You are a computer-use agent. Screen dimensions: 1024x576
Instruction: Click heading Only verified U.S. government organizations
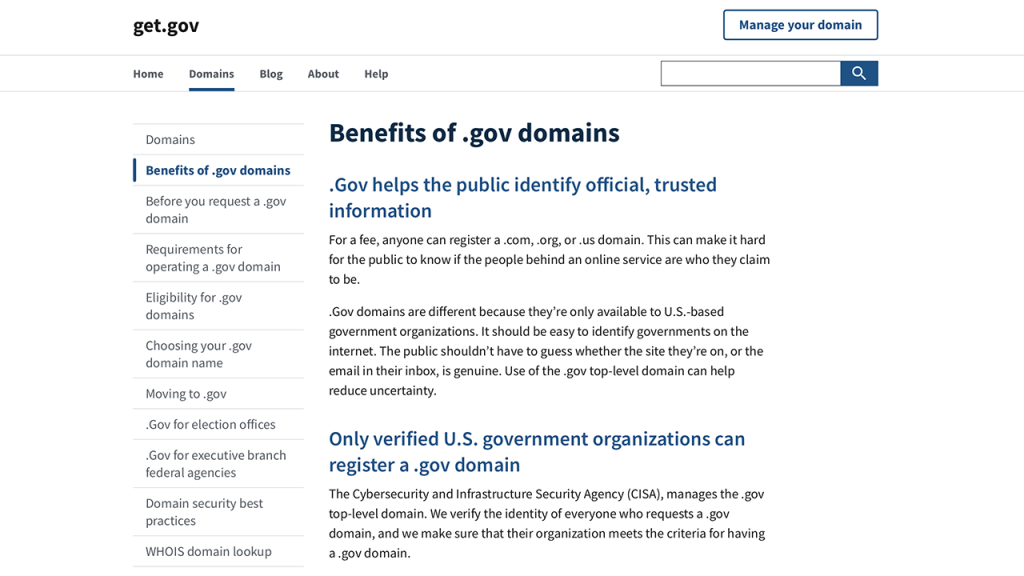(x=537, y=451)
